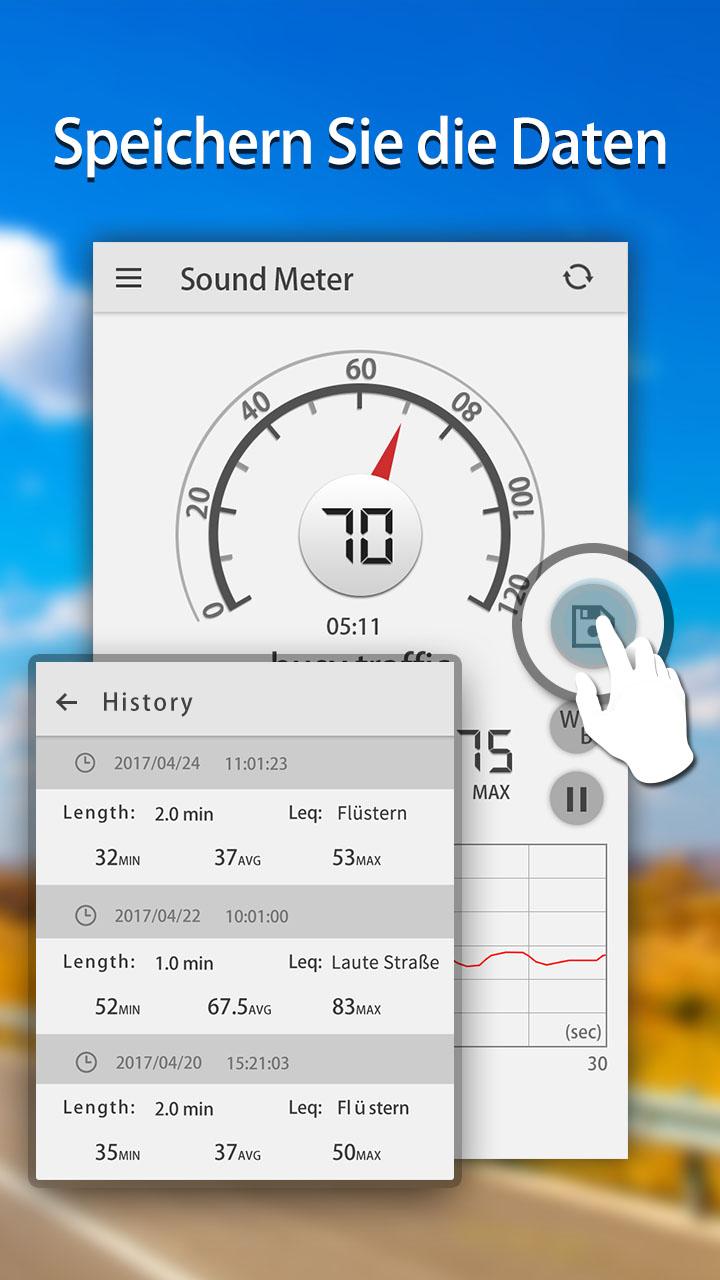Tap the refresh icon in Sound Meter header

578,277
